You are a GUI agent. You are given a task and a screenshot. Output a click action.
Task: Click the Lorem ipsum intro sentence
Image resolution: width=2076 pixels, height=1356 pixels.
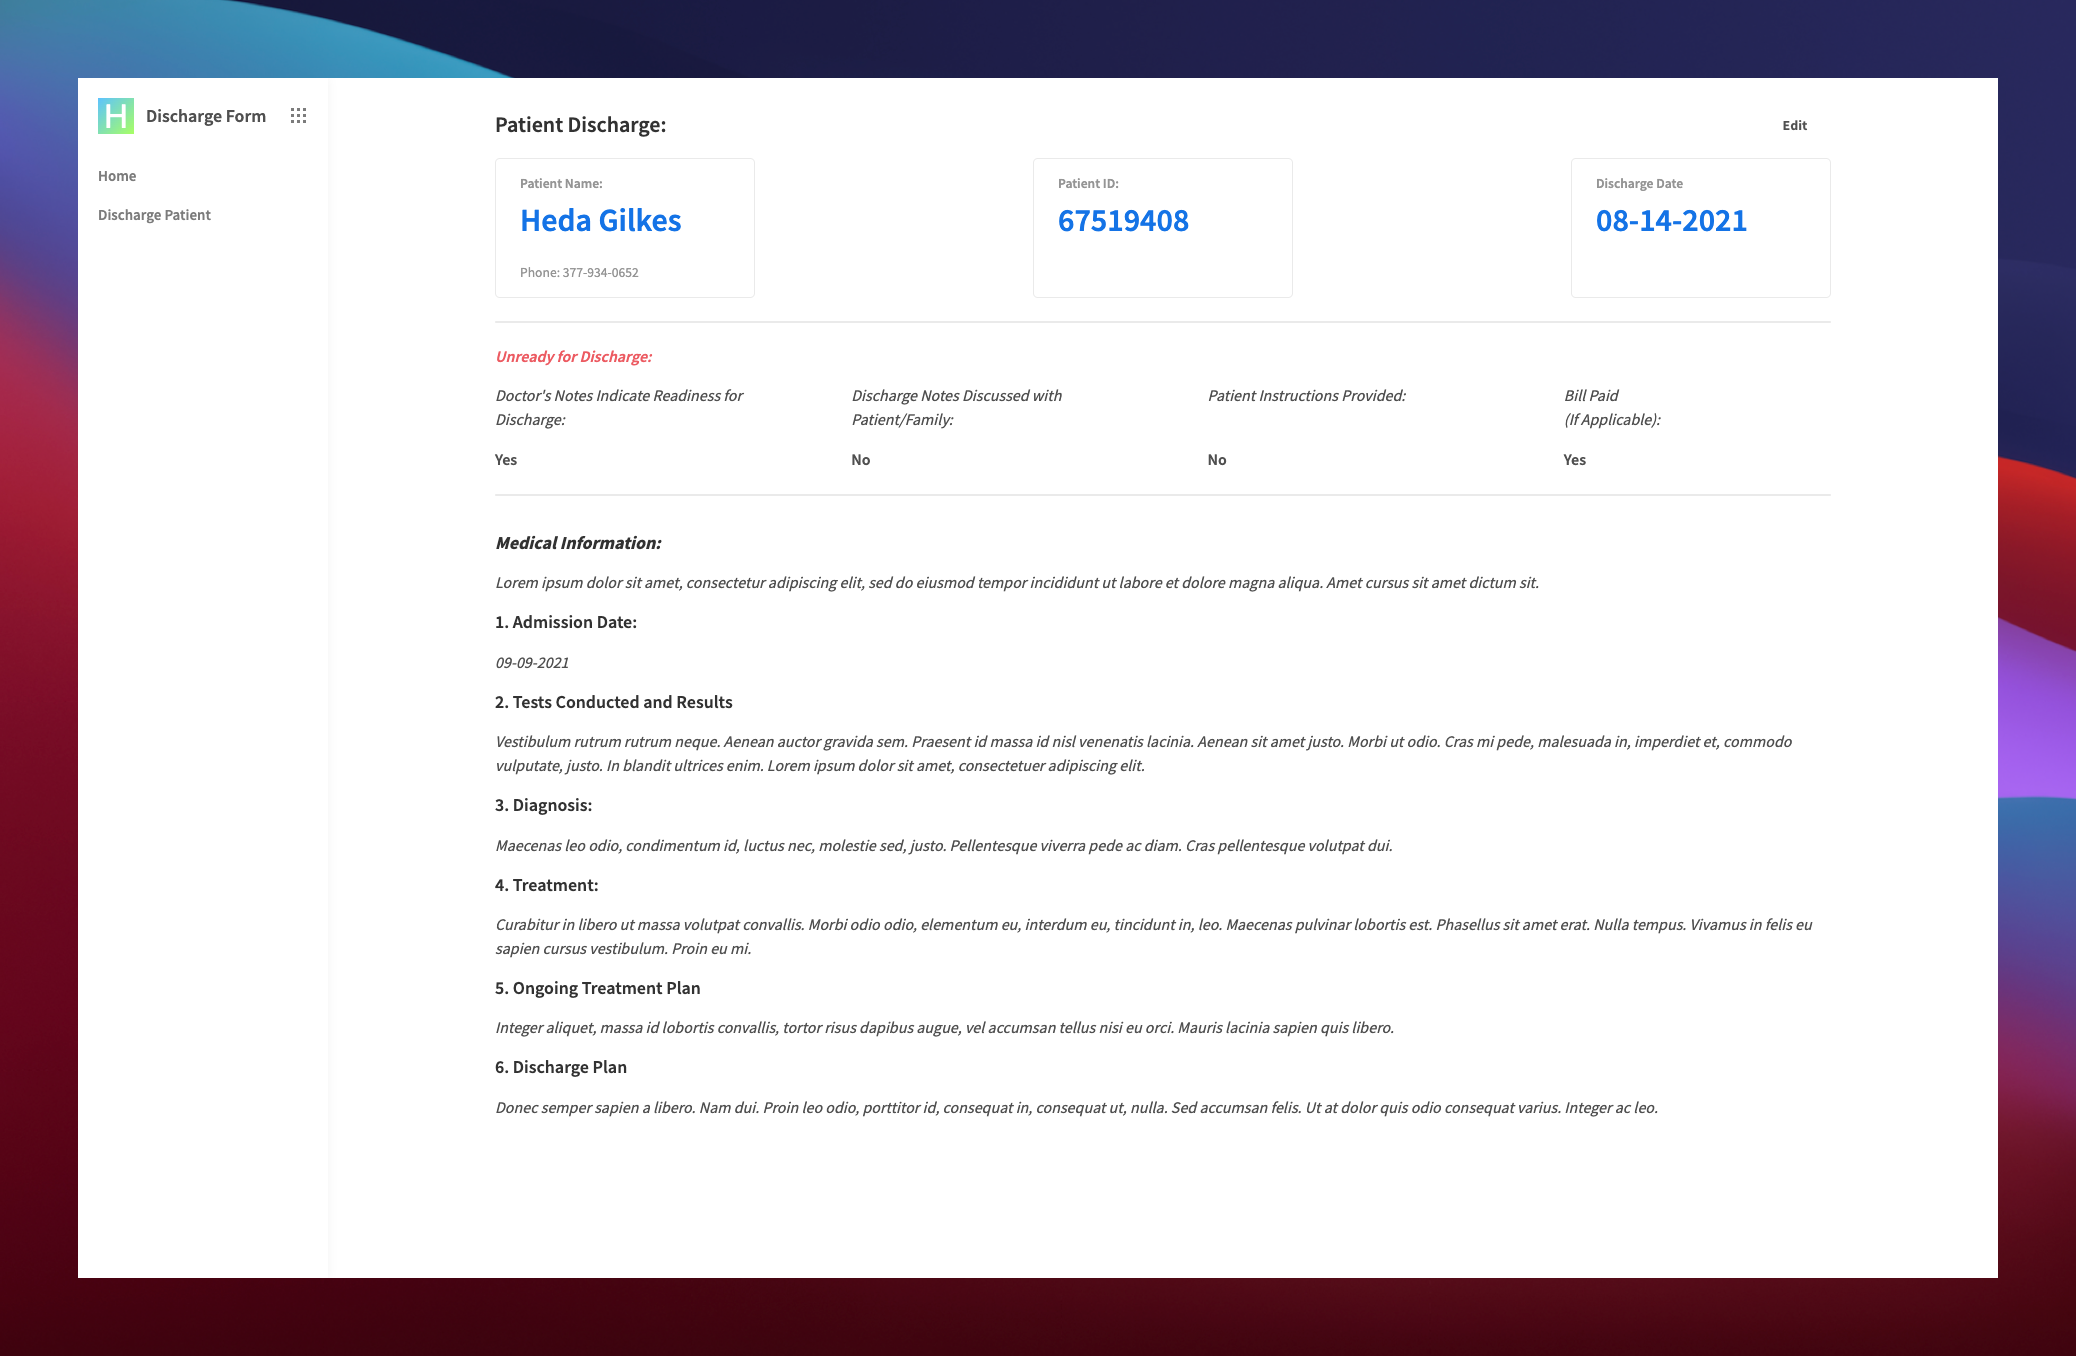coord(1017,583)
